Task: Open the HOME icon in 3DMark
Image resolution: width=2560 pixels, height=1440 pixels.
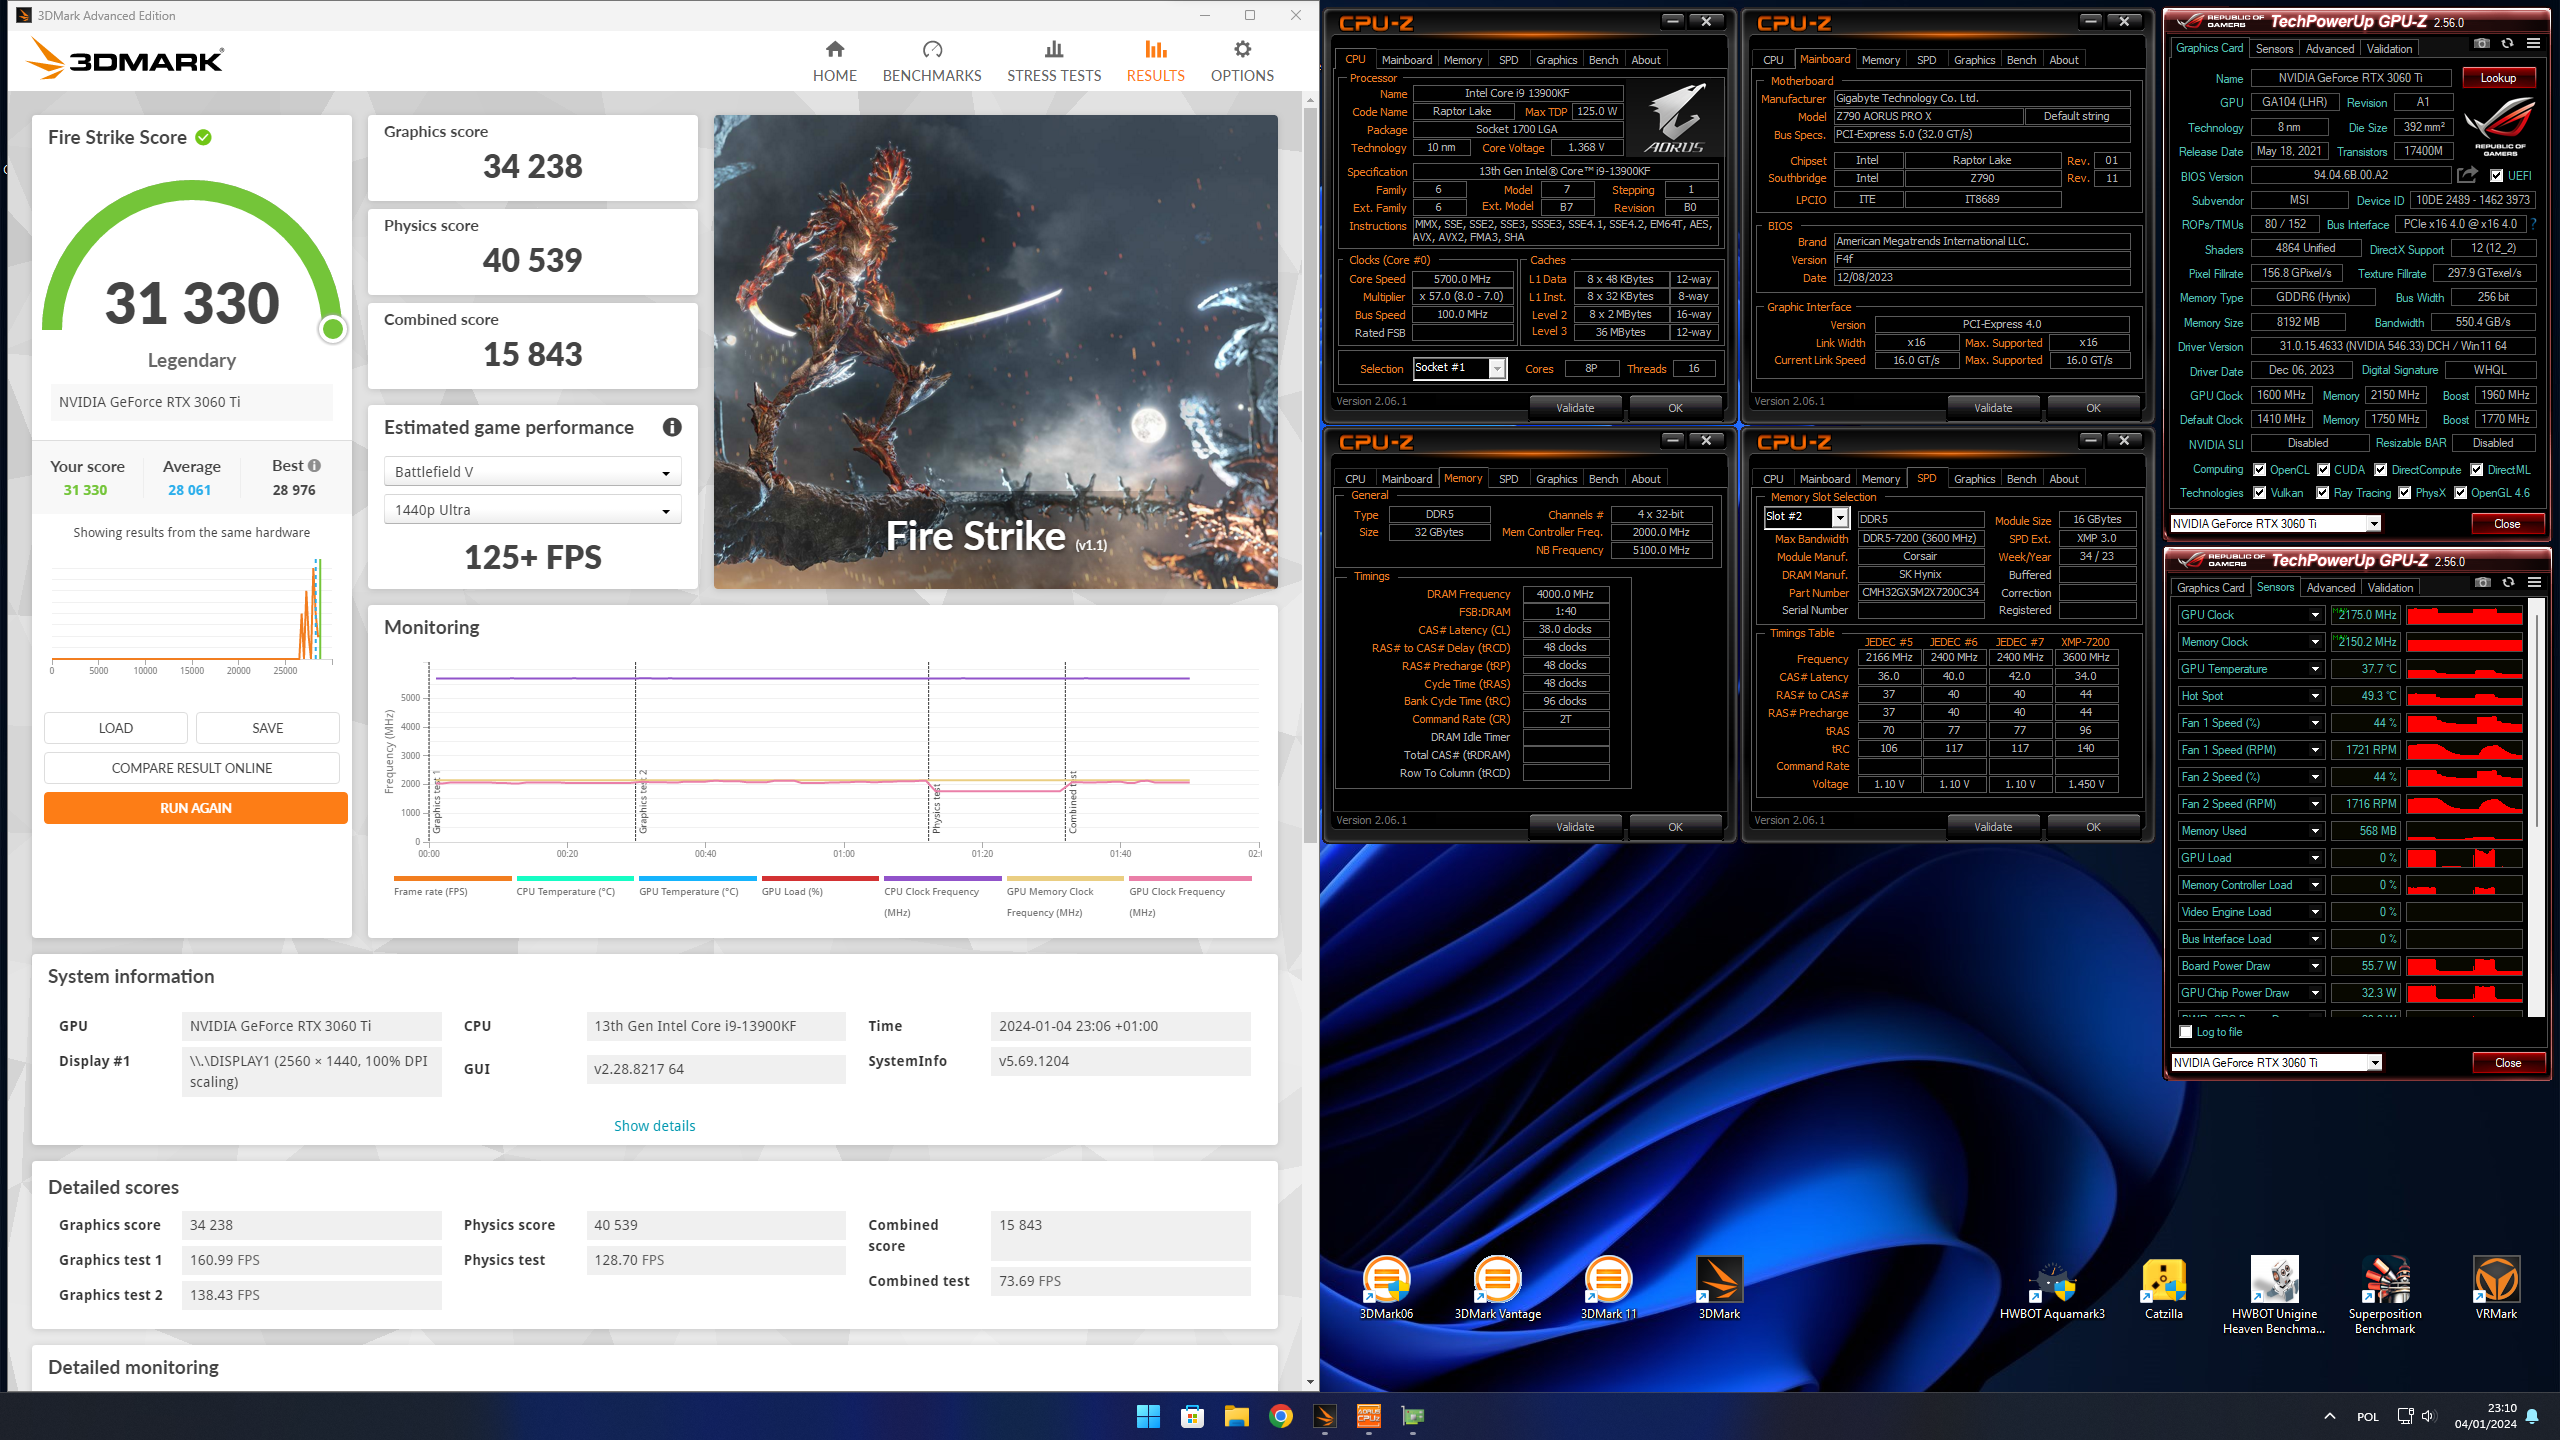Action: (x=835, y=49)
